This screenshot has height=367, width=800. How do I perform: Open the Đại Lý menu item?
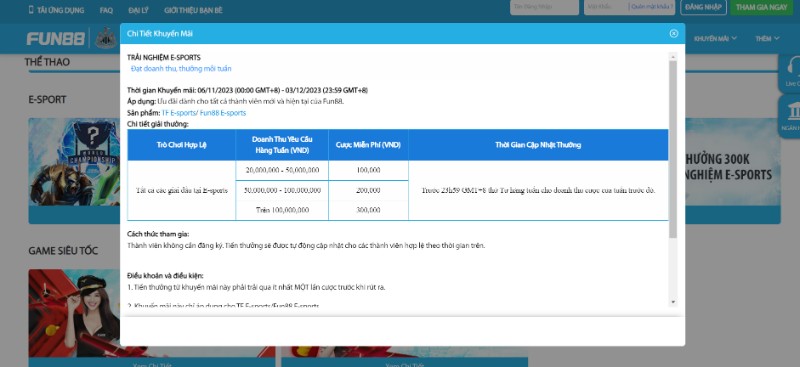(138, 10)
